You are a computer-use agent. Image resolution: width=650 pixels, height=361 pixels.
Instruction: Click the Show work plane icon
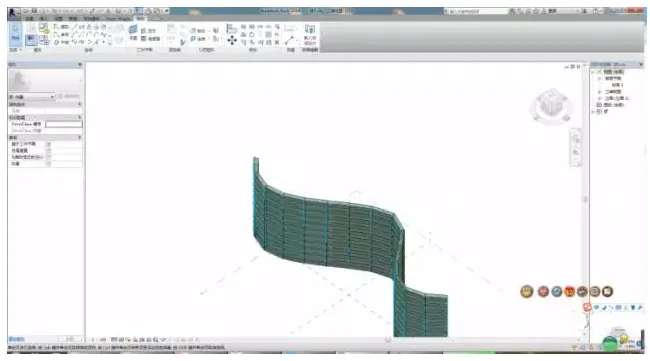click(x=148, y=31)
